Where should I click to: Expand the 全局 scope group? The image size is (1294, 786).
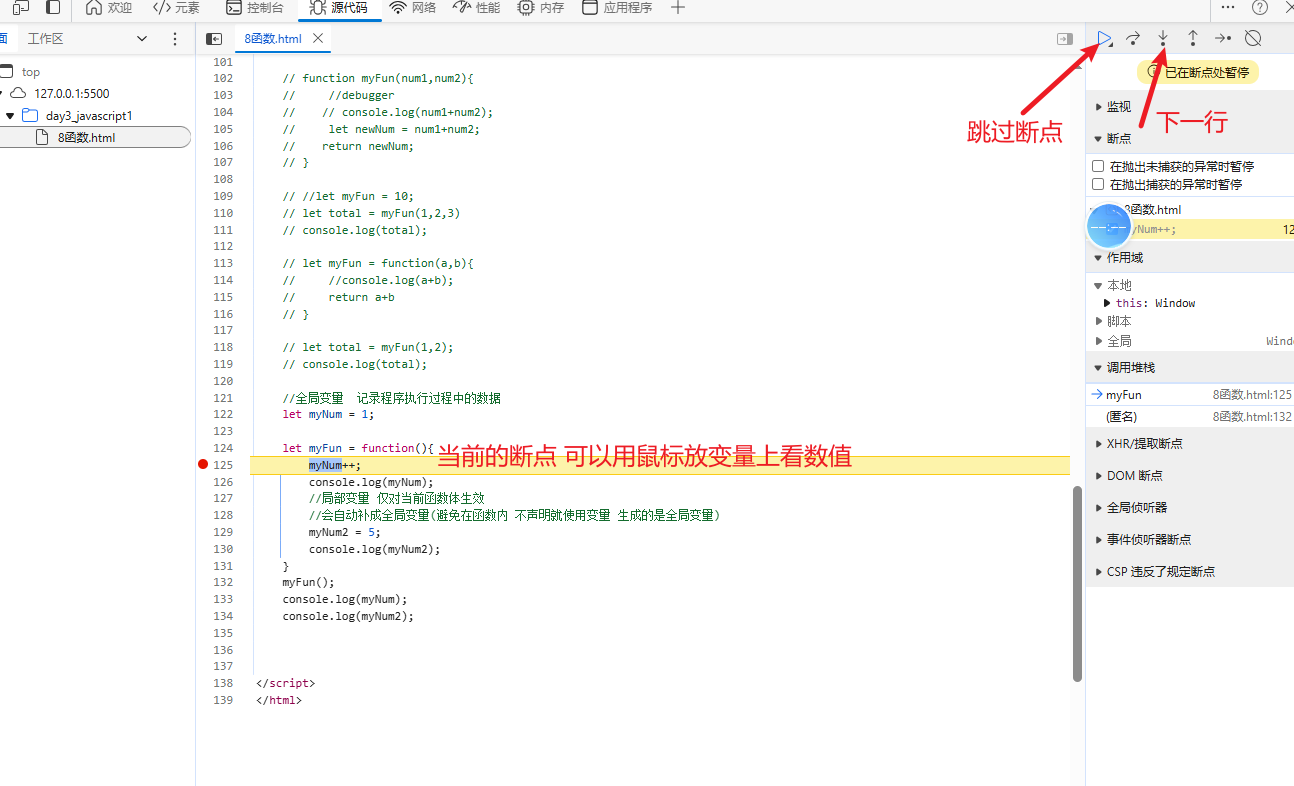click(x=1099, y=342)
